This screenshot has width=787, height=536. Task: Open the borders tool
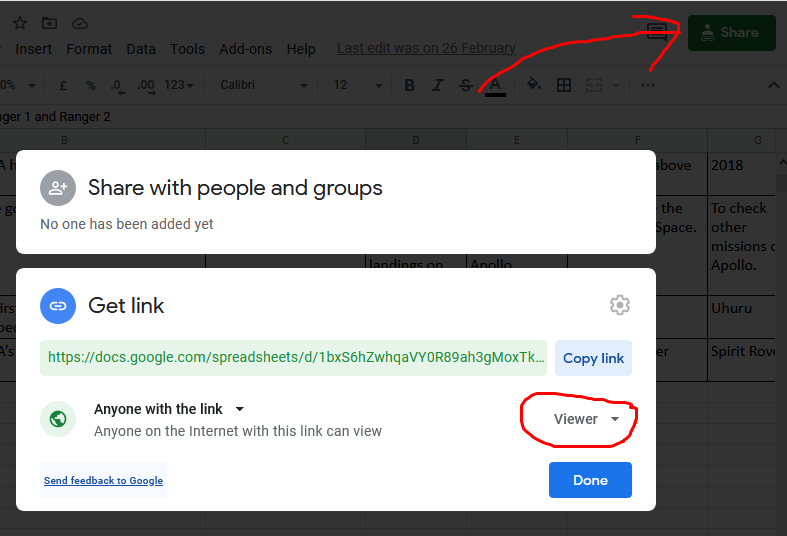(564, 85)
